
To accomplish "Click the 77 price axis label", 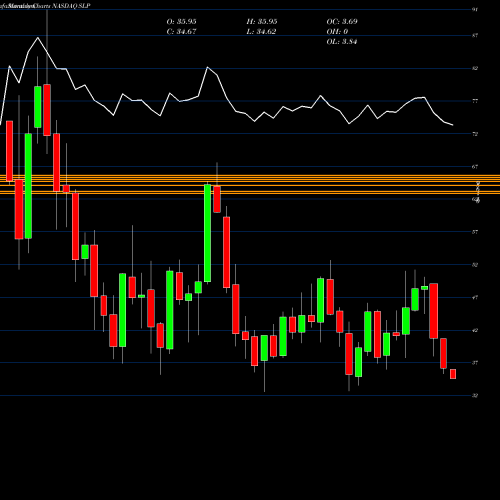I will point(475,101).
